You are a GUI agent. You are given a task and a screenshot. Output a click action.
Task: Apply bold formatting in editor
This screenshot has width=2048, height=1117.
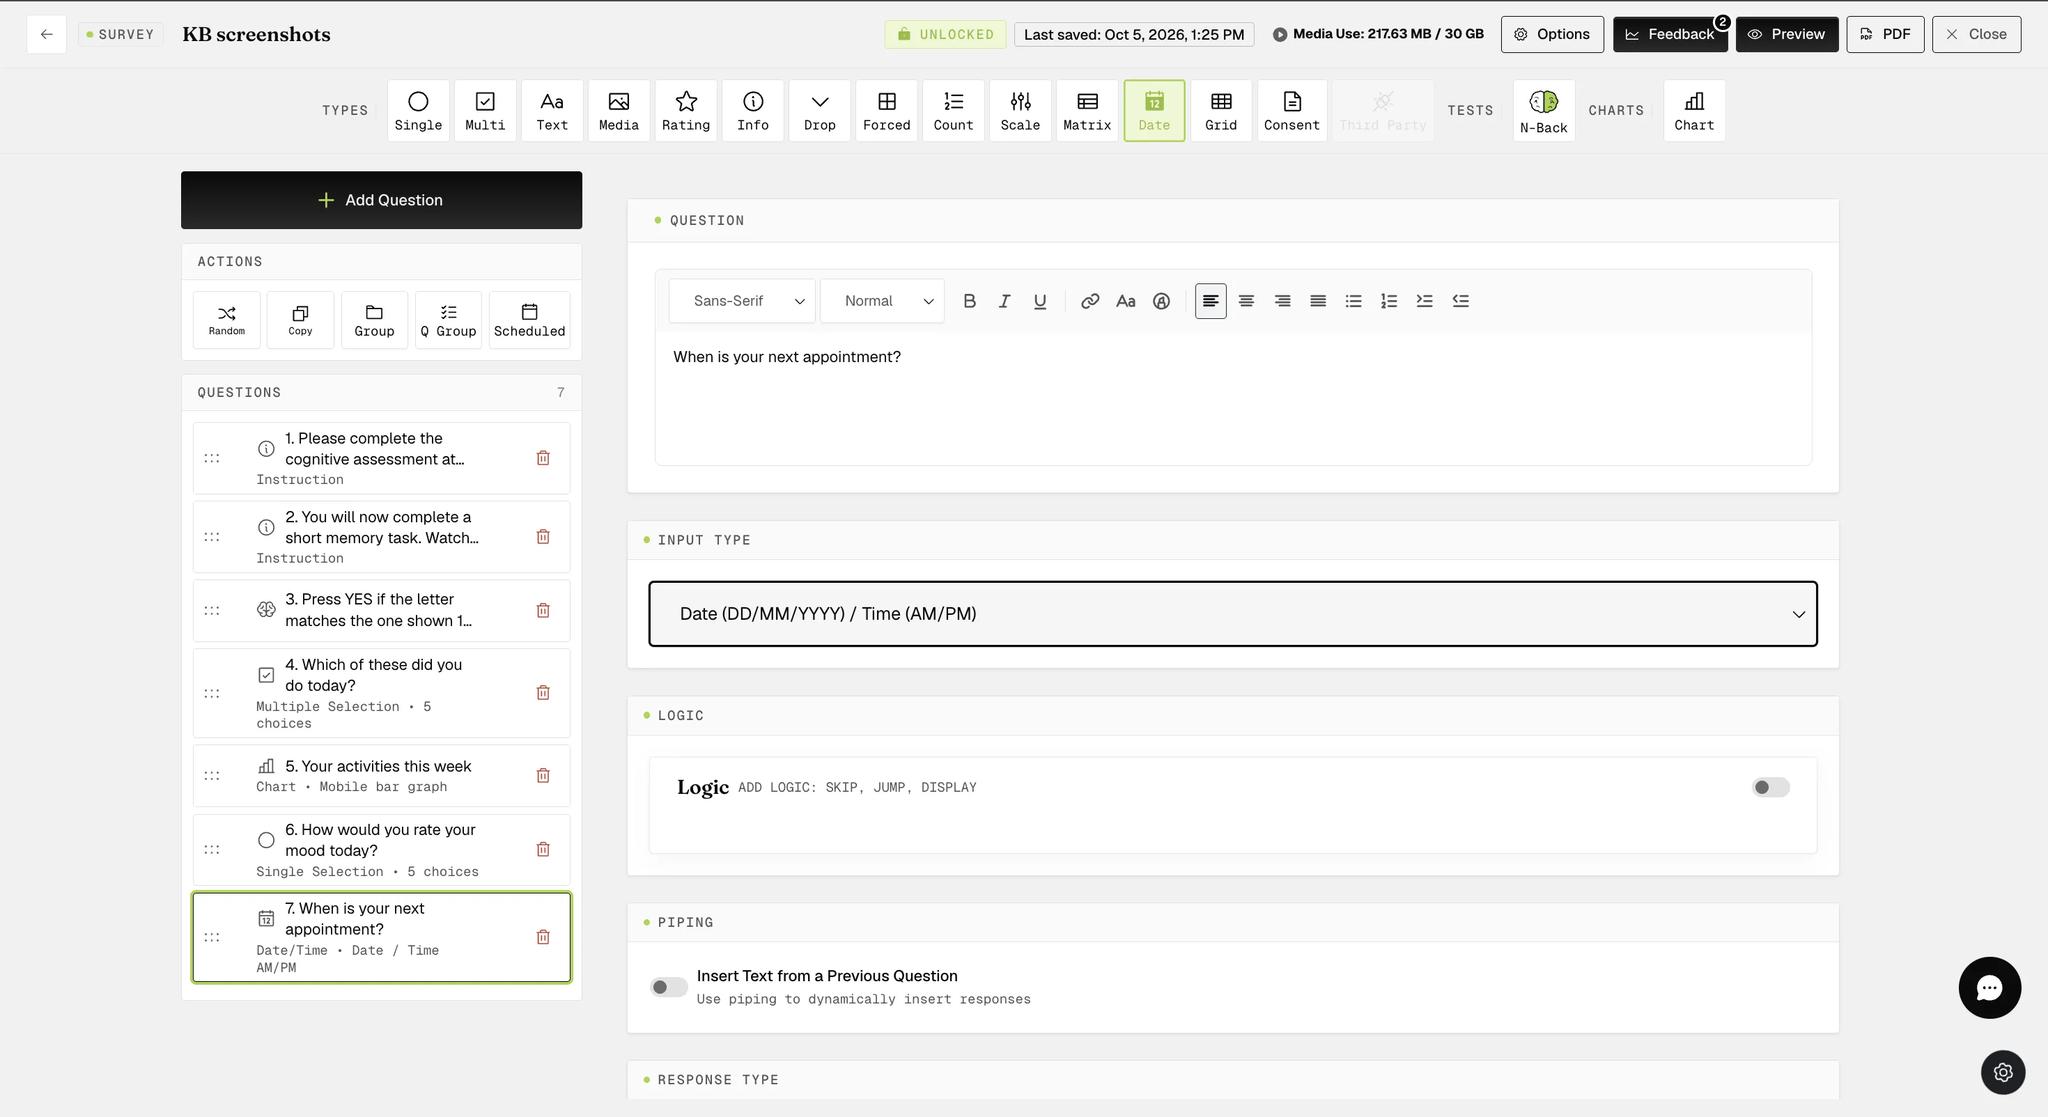point(969,301)
